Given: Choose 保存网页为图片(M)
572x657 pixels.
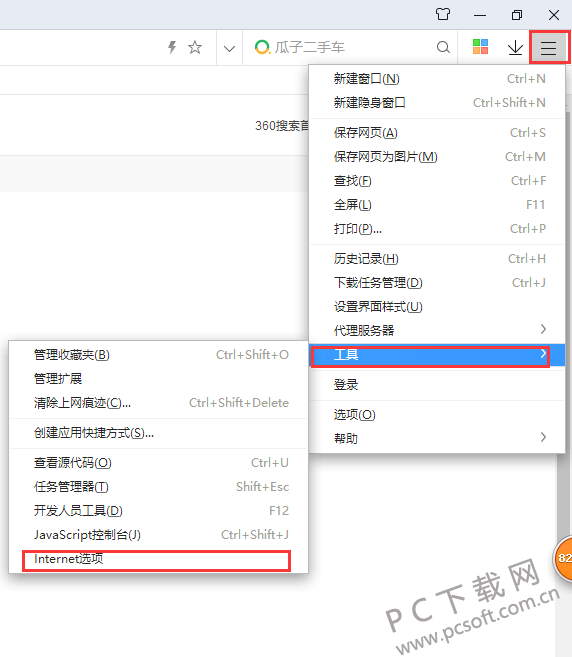Looking at the screenshot, I should point(437,157).
